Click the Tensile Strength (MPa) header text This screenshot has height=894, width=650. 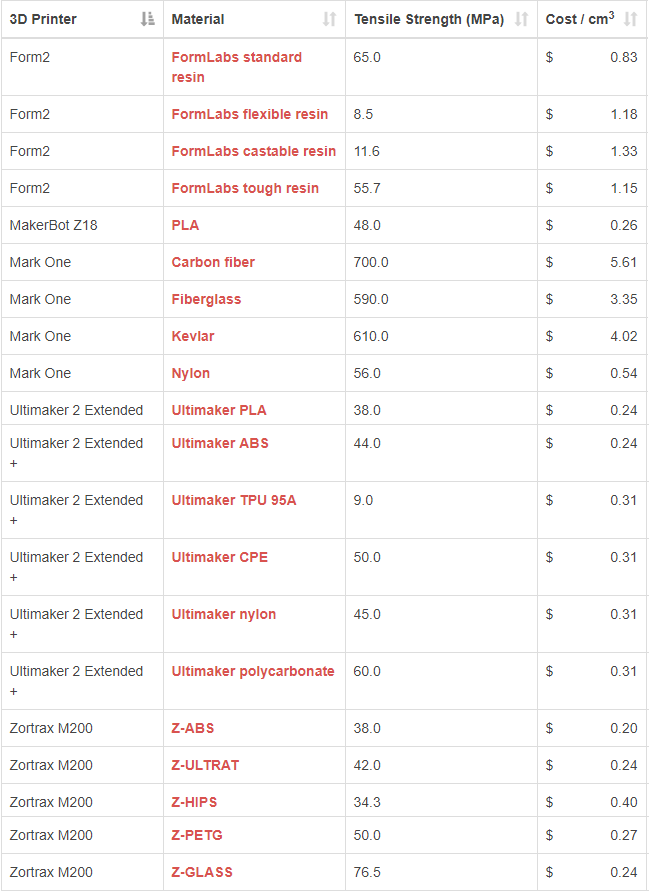tap(429, 19)
